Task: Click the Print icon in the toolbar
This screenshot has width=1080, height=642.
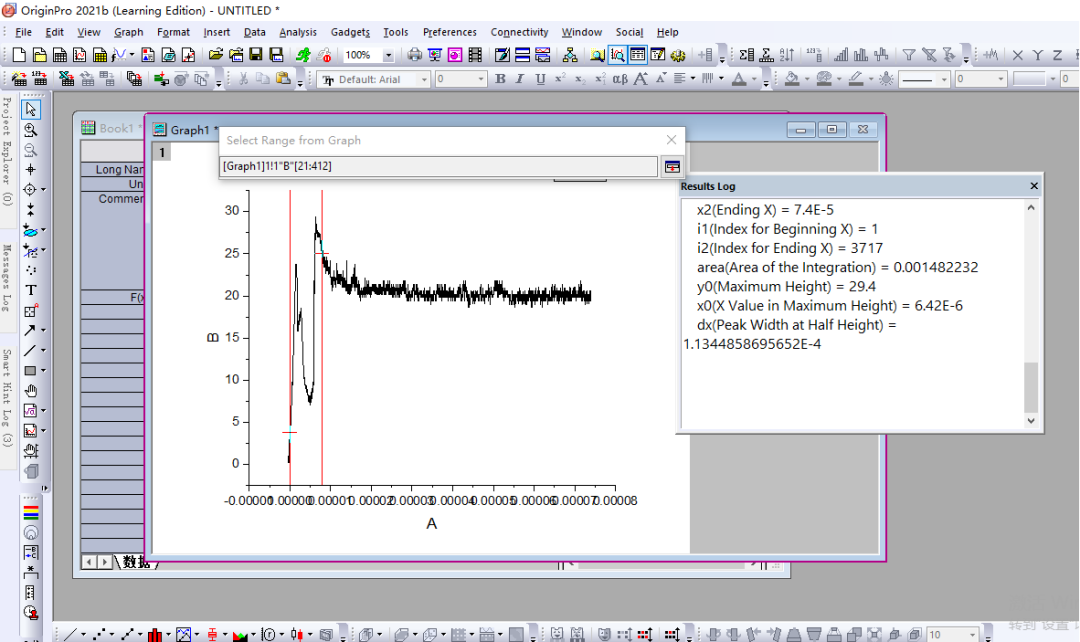Action: (x=415, y=55)
